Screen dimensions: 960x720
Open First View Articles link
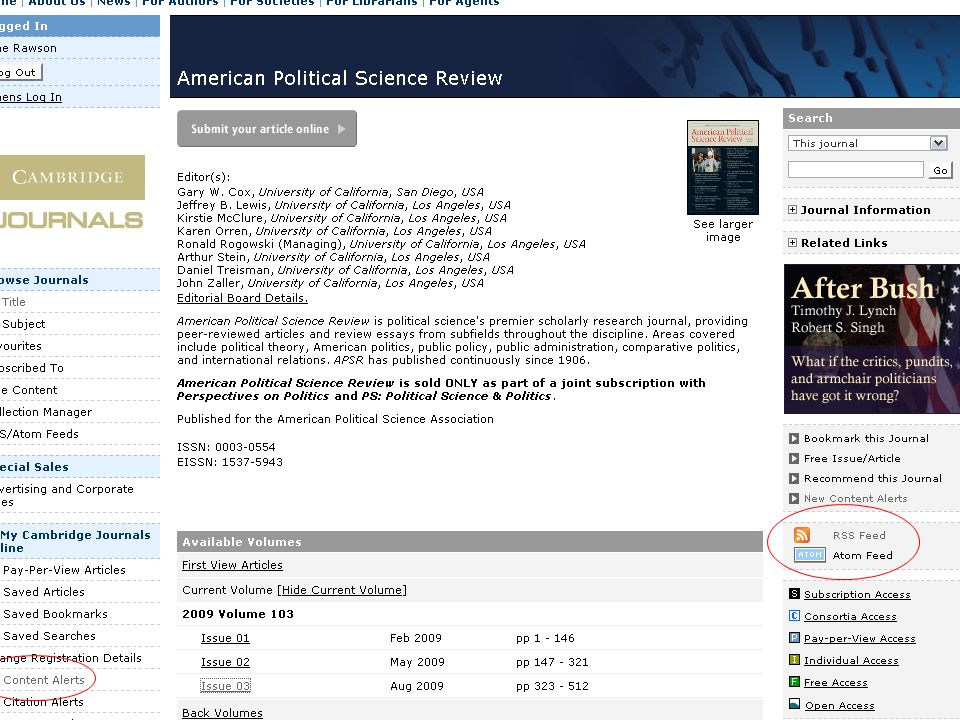(232, 565)
